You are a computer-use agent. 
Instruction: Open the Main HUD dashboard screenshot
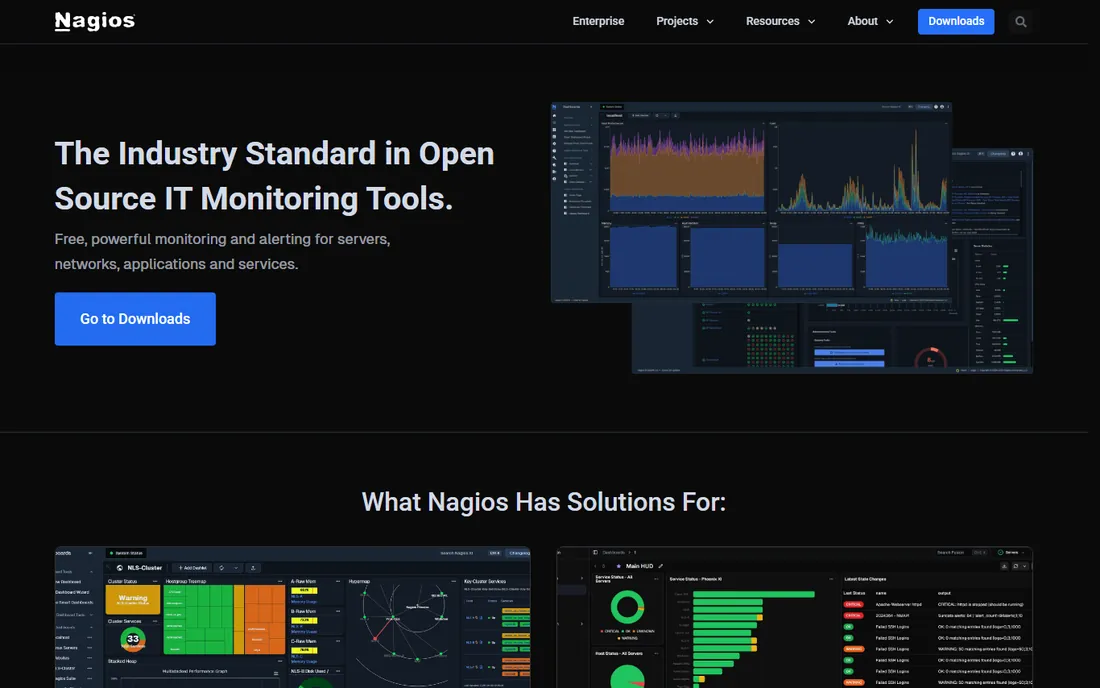tap(794, 617)
